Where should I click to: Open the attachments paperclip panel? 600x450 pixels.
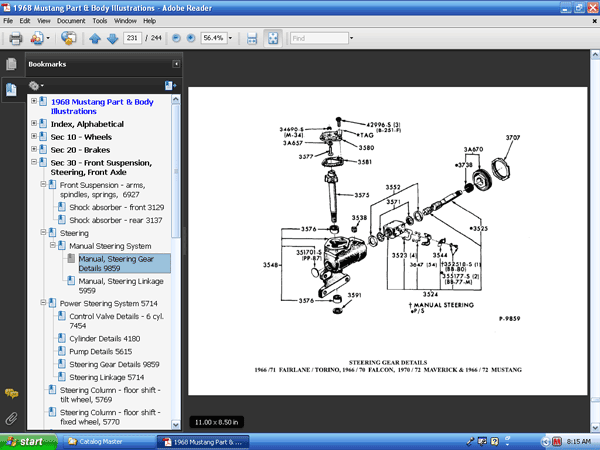click(x=11, y=417)
